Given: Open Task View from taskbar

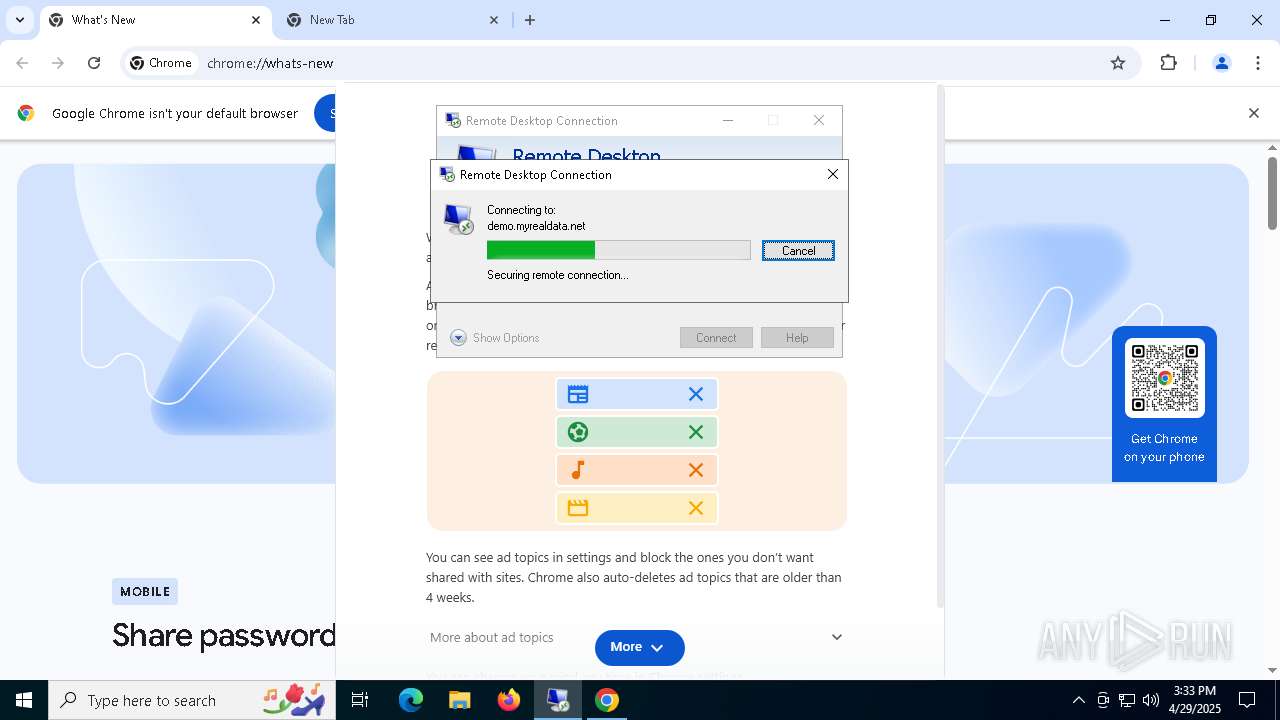Looking at the screenshot, I should click(360, 700).
